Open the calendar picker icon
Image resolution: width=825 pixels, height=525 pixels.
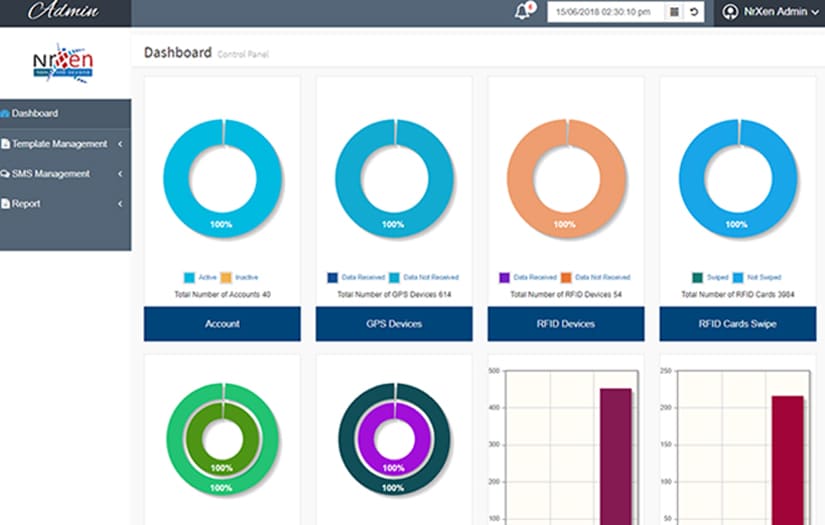pos(674,12)
